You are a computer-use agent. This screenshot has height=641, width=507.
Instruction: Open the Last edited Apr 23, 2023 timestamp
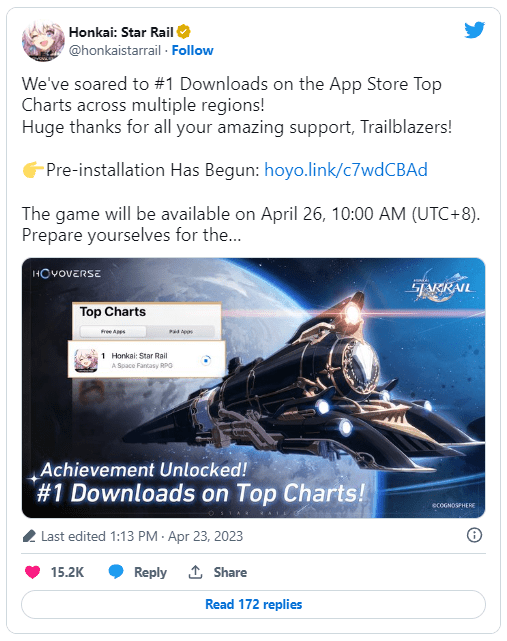click(x=142, y=536)
